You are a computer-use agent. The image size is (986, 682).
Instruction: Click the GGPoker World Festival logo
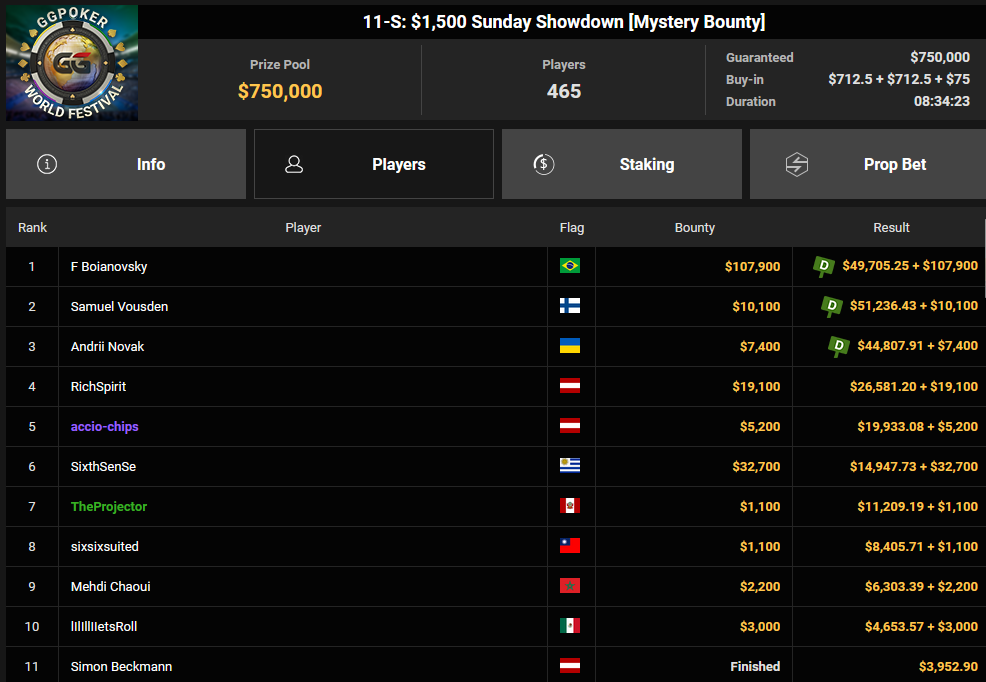click(72, 62)
